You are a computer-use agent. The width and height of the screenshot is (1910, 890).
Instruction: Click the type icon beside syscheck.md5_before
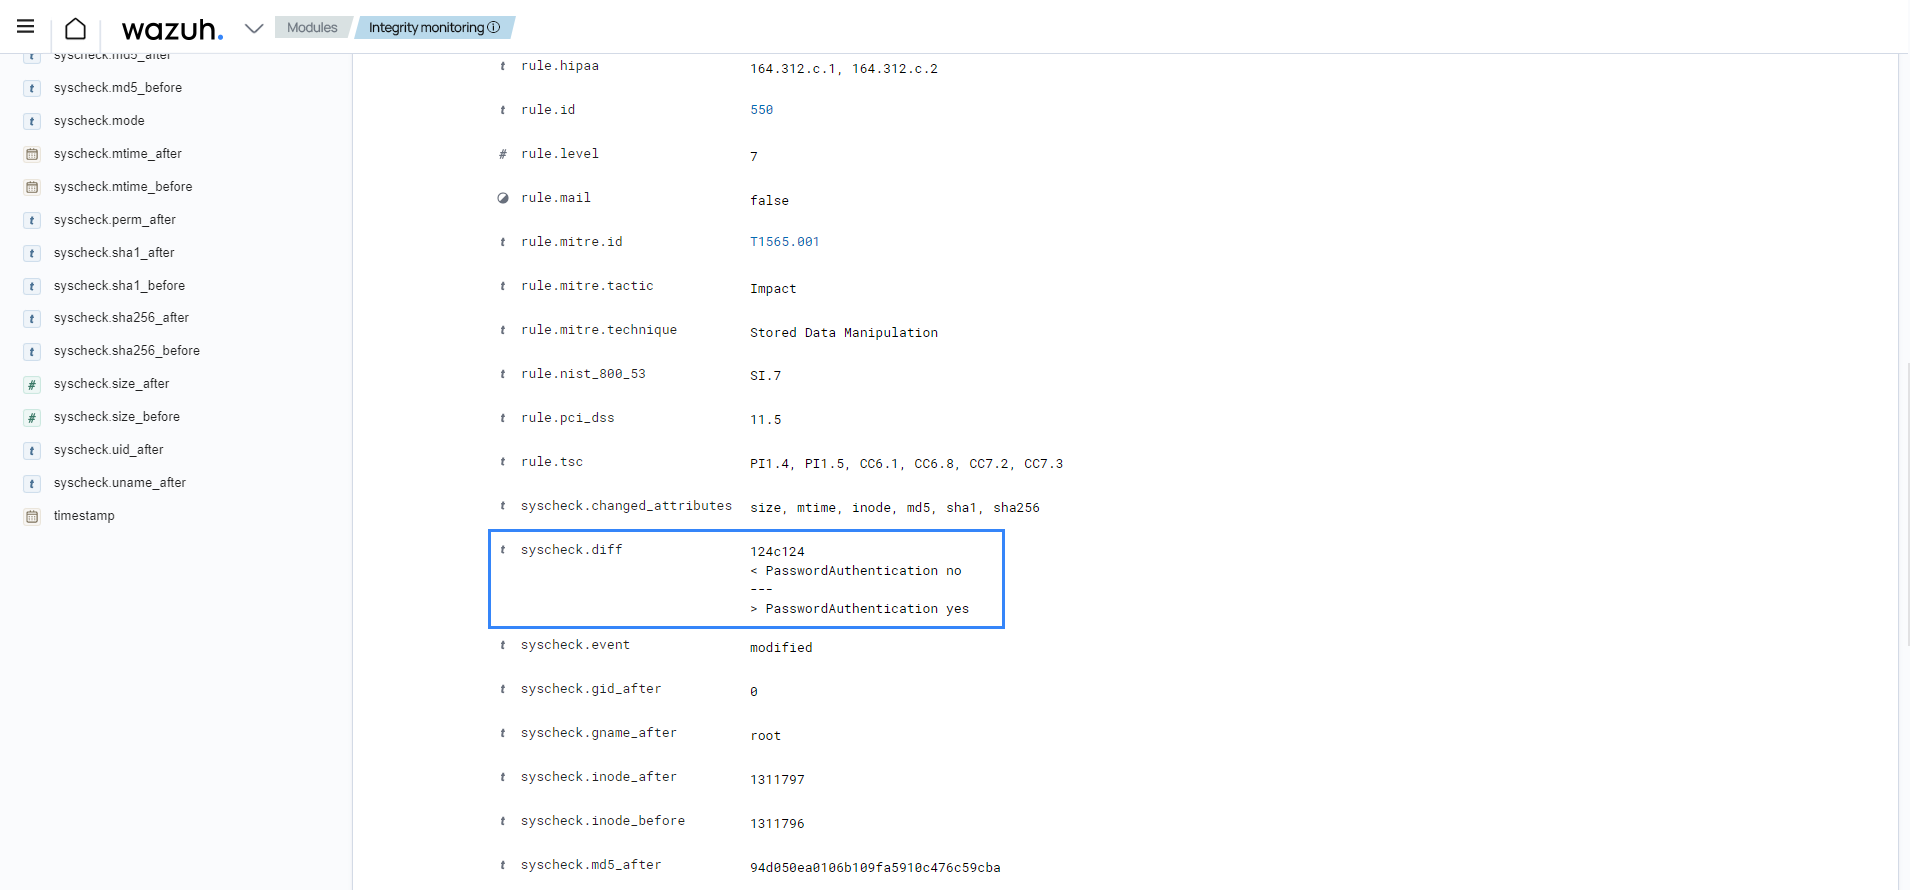(32, 88)
